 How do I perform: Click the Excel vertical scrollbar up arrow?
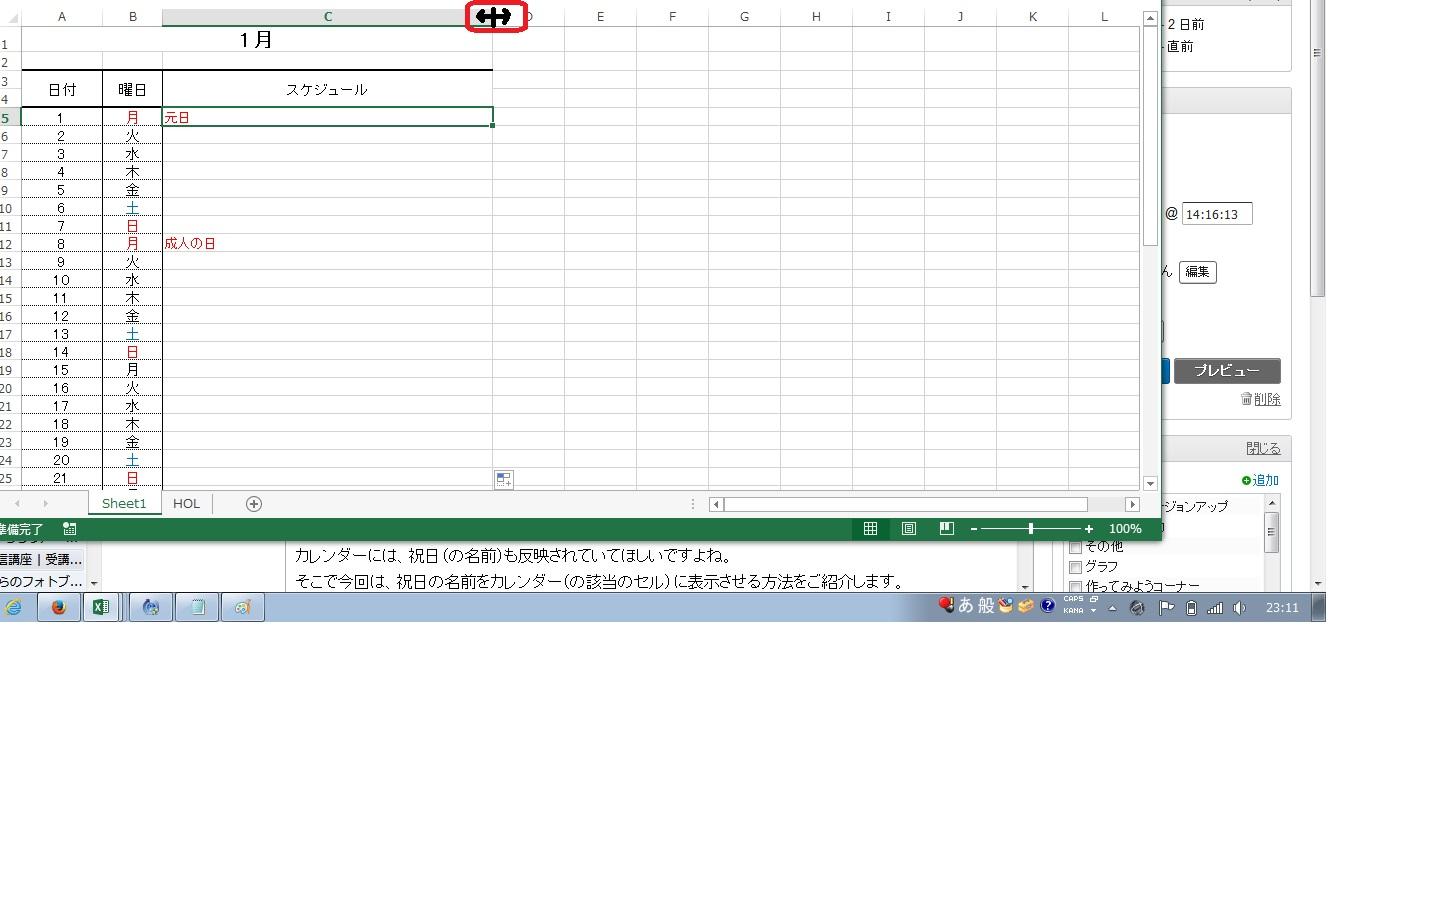pyautogui.click(x=1150, y=19)
